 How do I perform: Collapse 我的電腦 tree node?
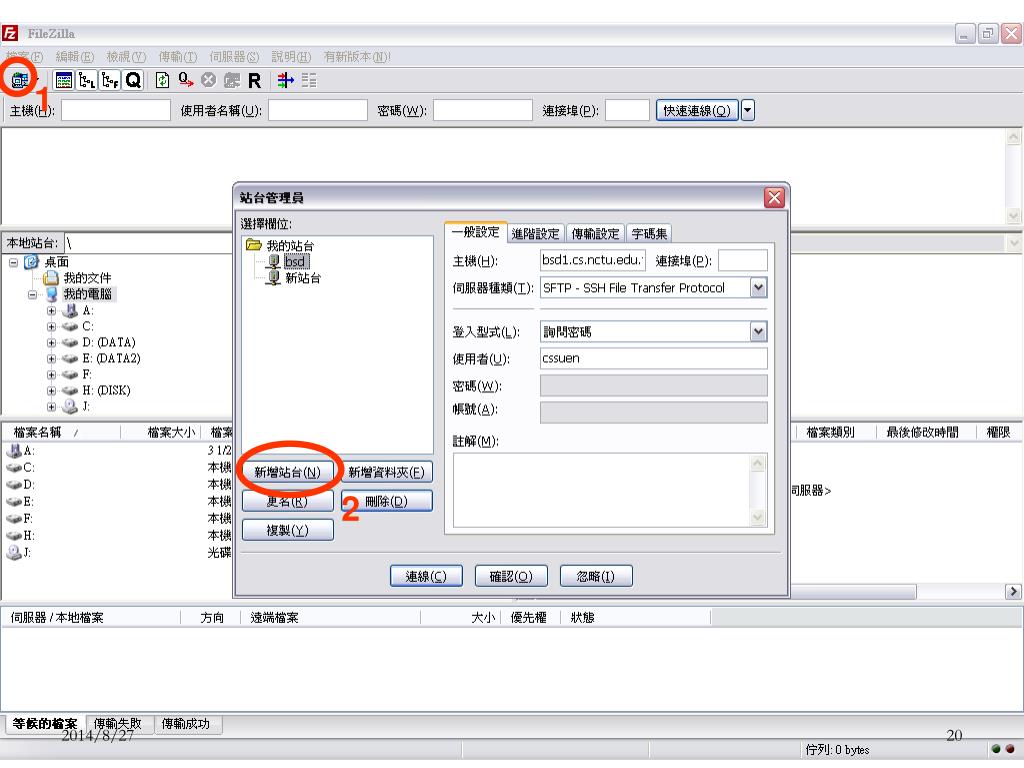[x=32, y=295]
